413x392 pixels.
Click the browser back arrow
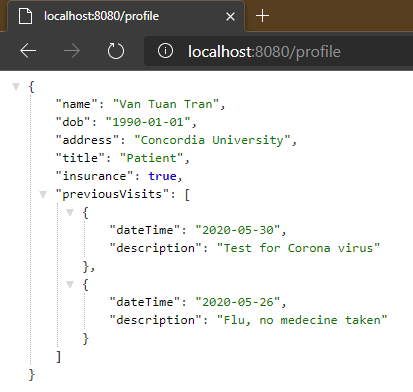(28, 51)
